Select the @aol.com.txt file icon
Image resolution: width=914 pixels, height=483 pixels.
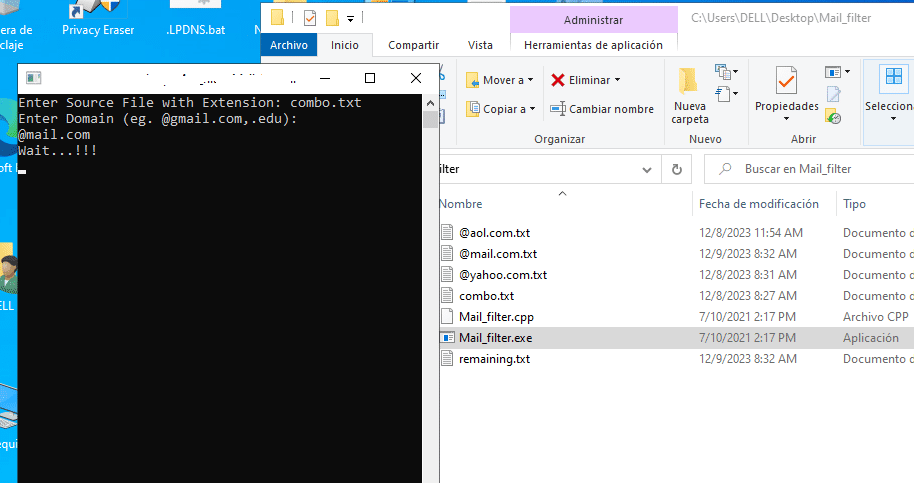[x=447, y=232]
